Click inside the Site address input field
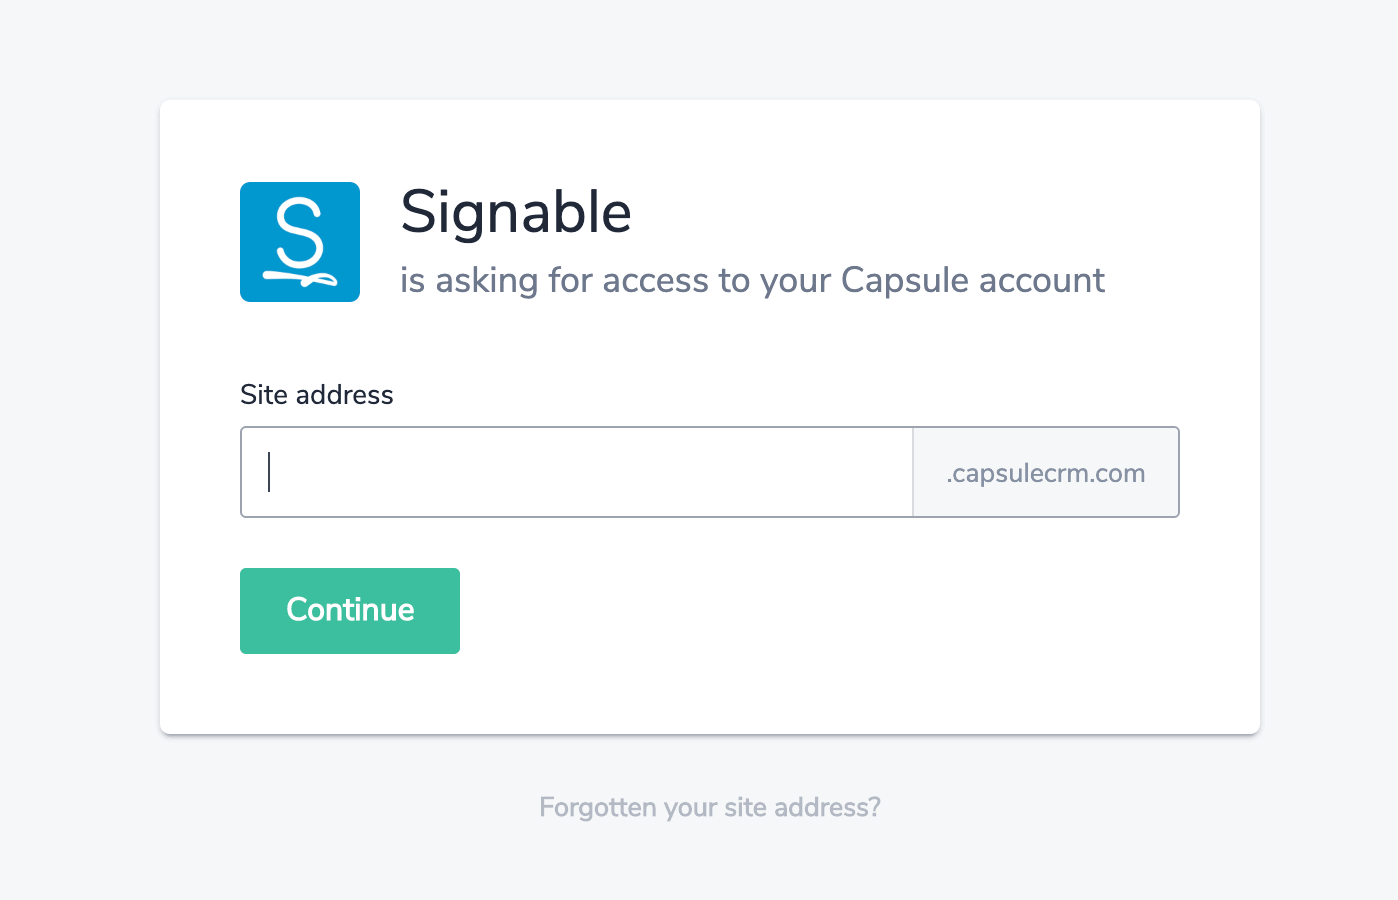The width and height of the screenshot is (1398, 900). pyautogui.click(x=576, y=472)
